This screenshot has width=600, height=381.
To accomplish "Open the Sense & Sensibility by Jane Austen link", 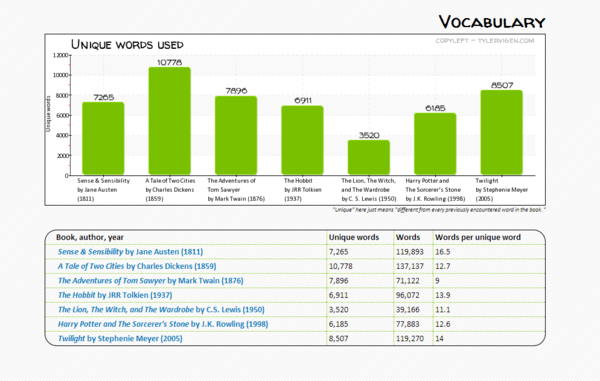I will point(130,252).
